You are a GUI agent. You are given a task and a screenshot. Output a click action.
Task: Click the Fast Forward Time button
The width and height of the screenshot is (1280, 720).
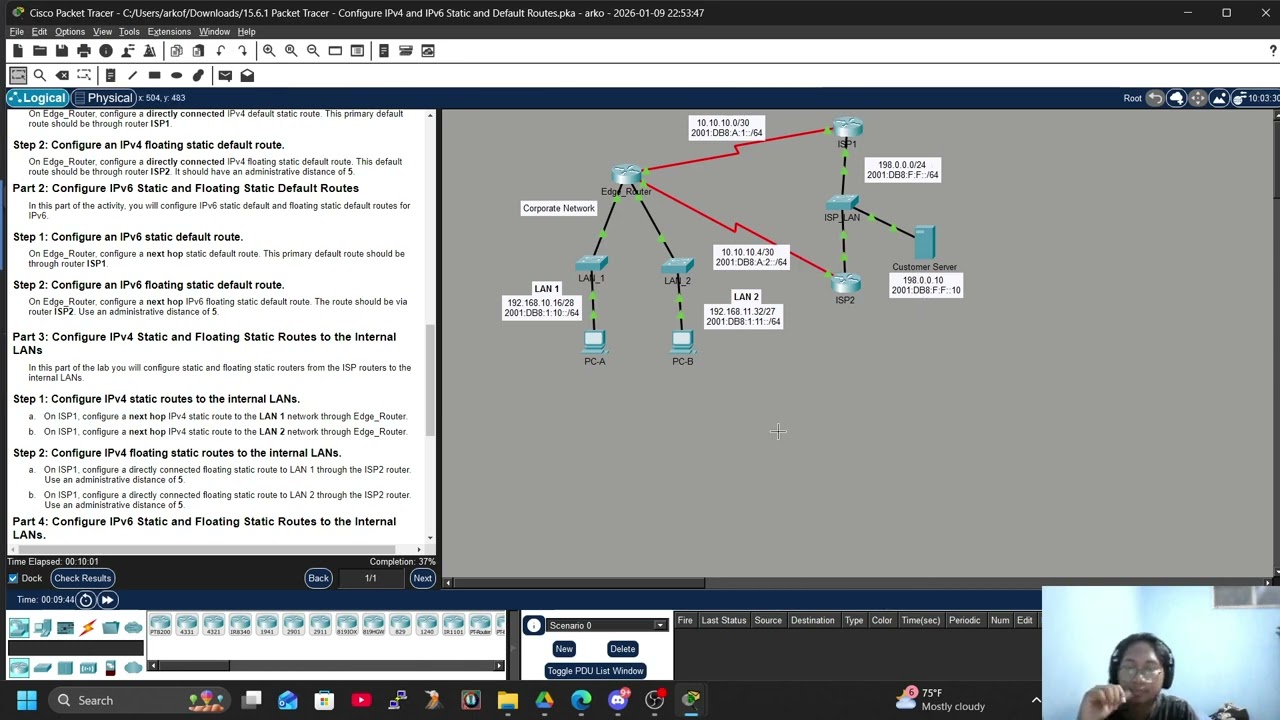coord(107,600)
